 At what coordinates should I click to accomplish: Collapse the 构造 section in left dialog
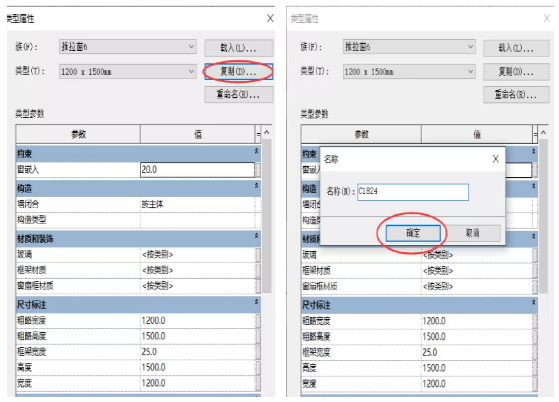256,186
